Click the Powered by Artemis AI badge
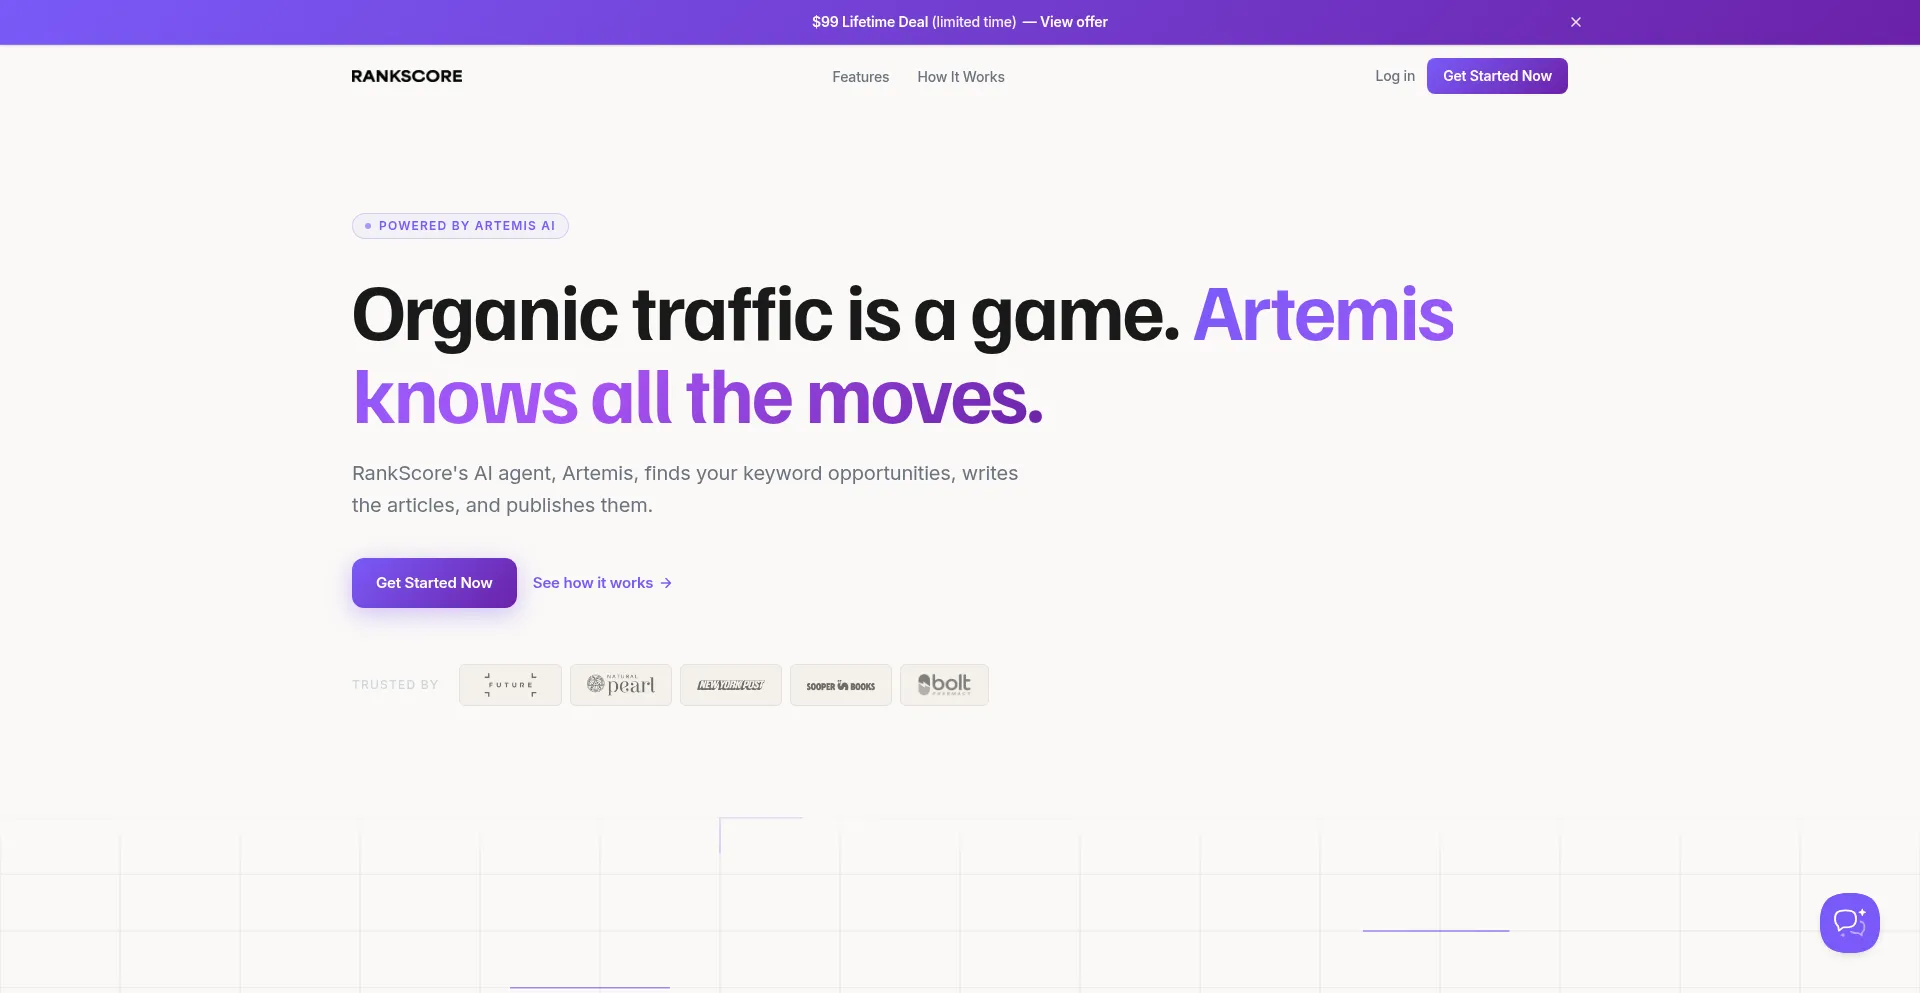Image resolution: width=1920 pixels, height=993 pixels. click(x=460, y=226)
